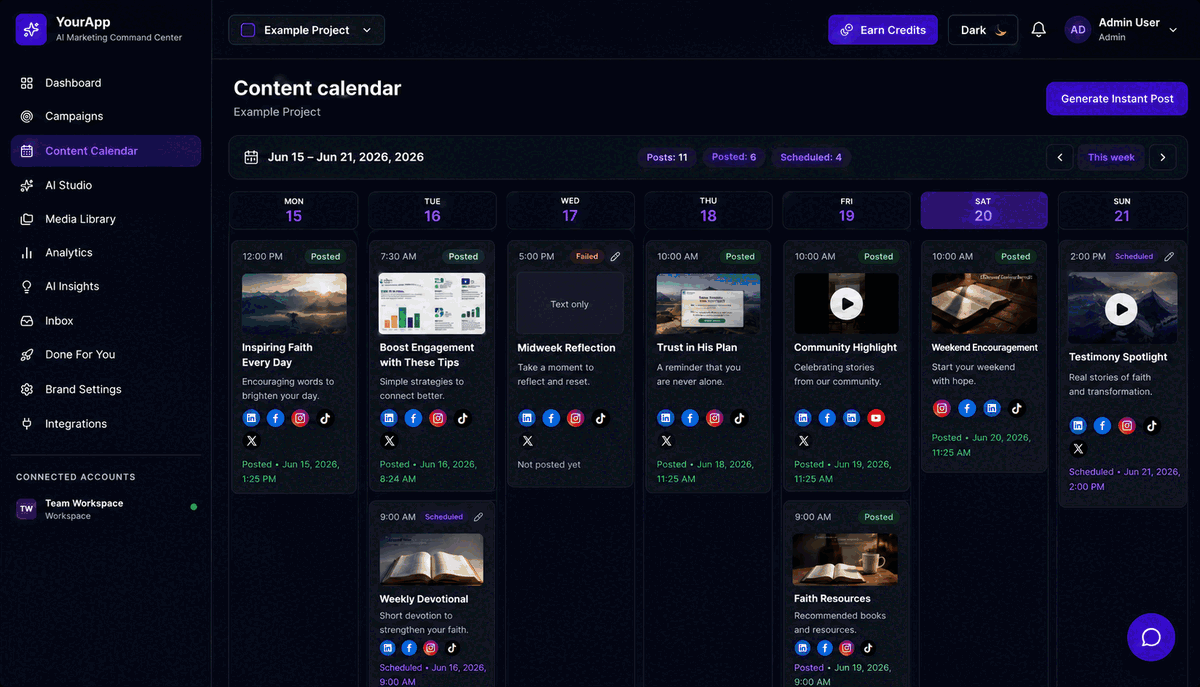
Task: Open Media Library in the sidebar
Action: click(106, 219)
